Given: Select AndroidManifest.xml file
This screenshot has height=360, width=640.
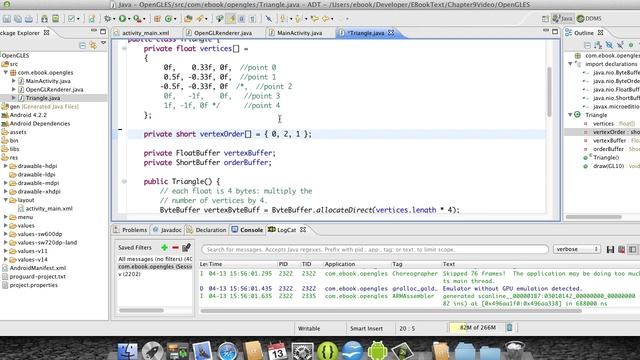Looking at the screenshot, I should coord(38,268).
